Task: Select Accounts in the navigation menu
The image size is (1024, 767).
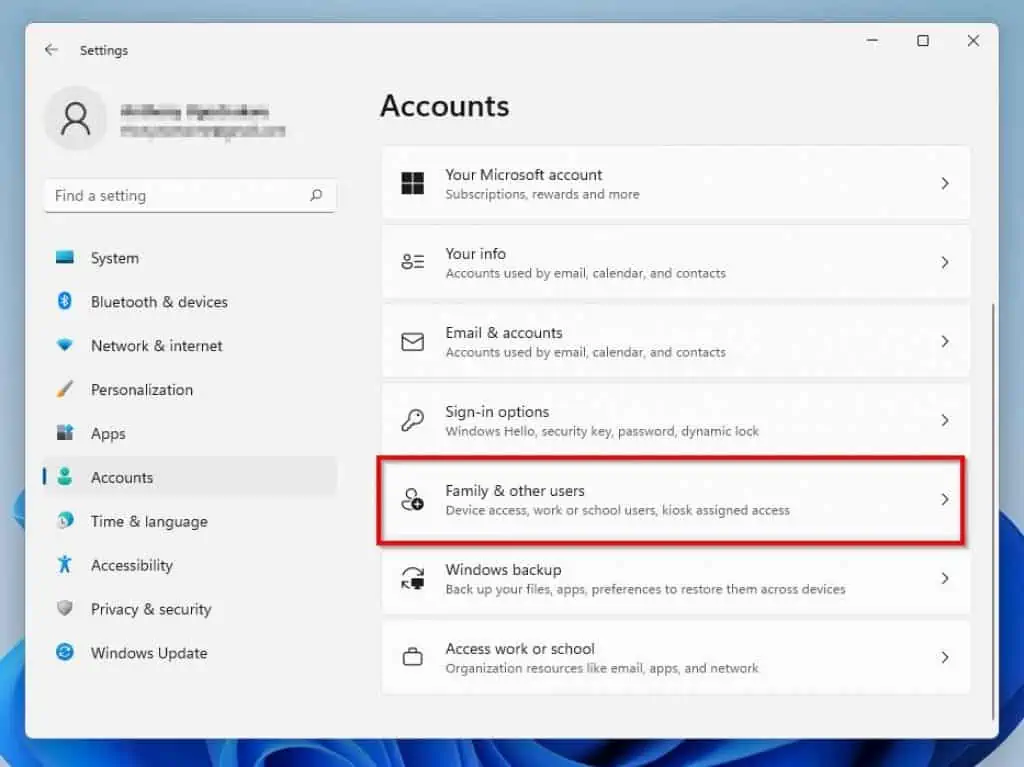Action: point(122,477)
